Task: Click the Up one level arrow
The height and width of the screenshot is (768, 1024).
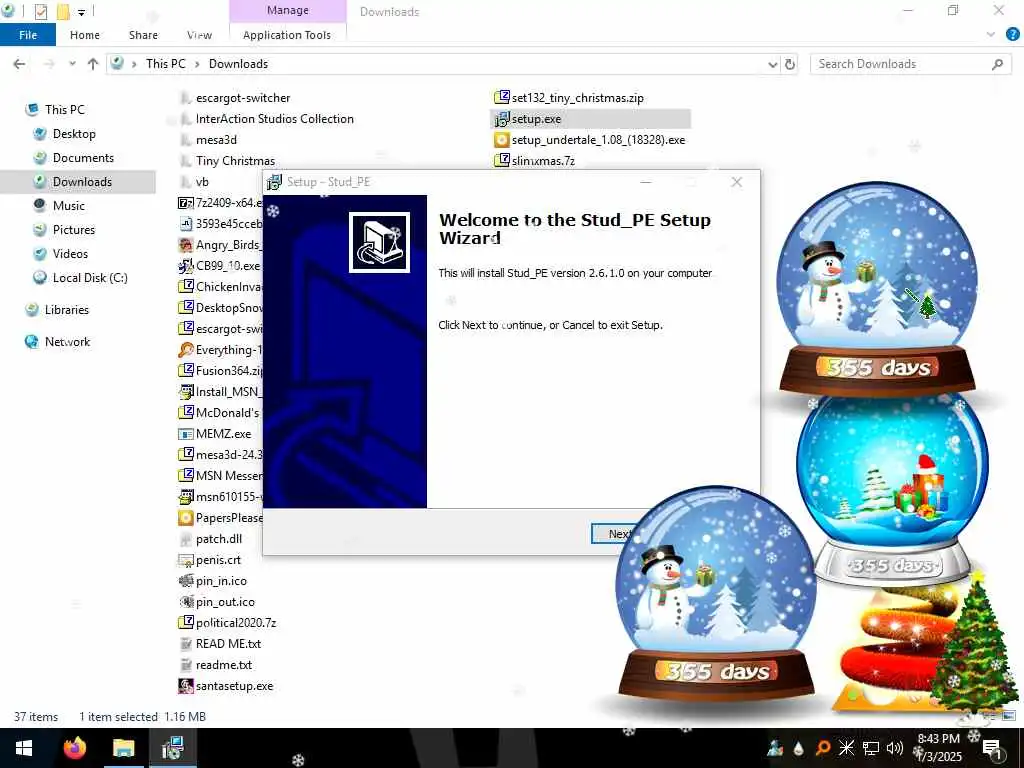Action: coord(93,64)
